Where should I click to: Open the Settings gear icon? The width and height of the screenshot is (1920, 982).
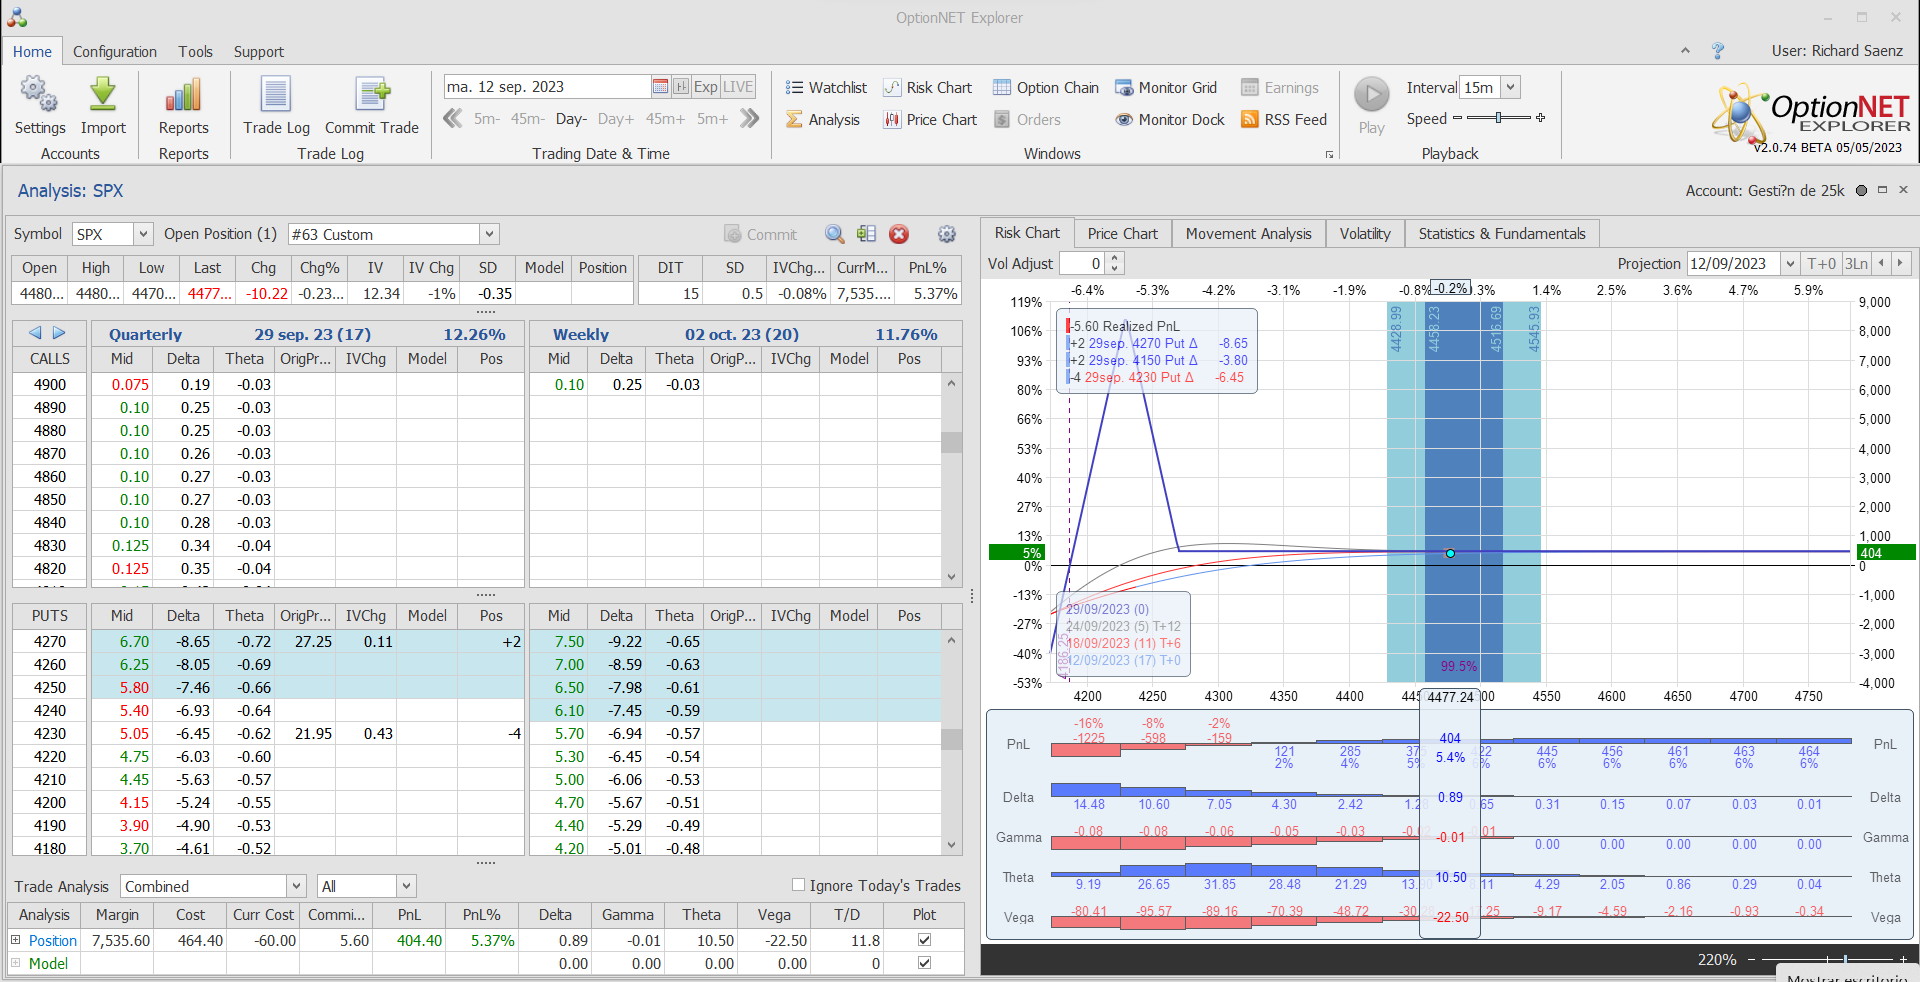point(40,96)
